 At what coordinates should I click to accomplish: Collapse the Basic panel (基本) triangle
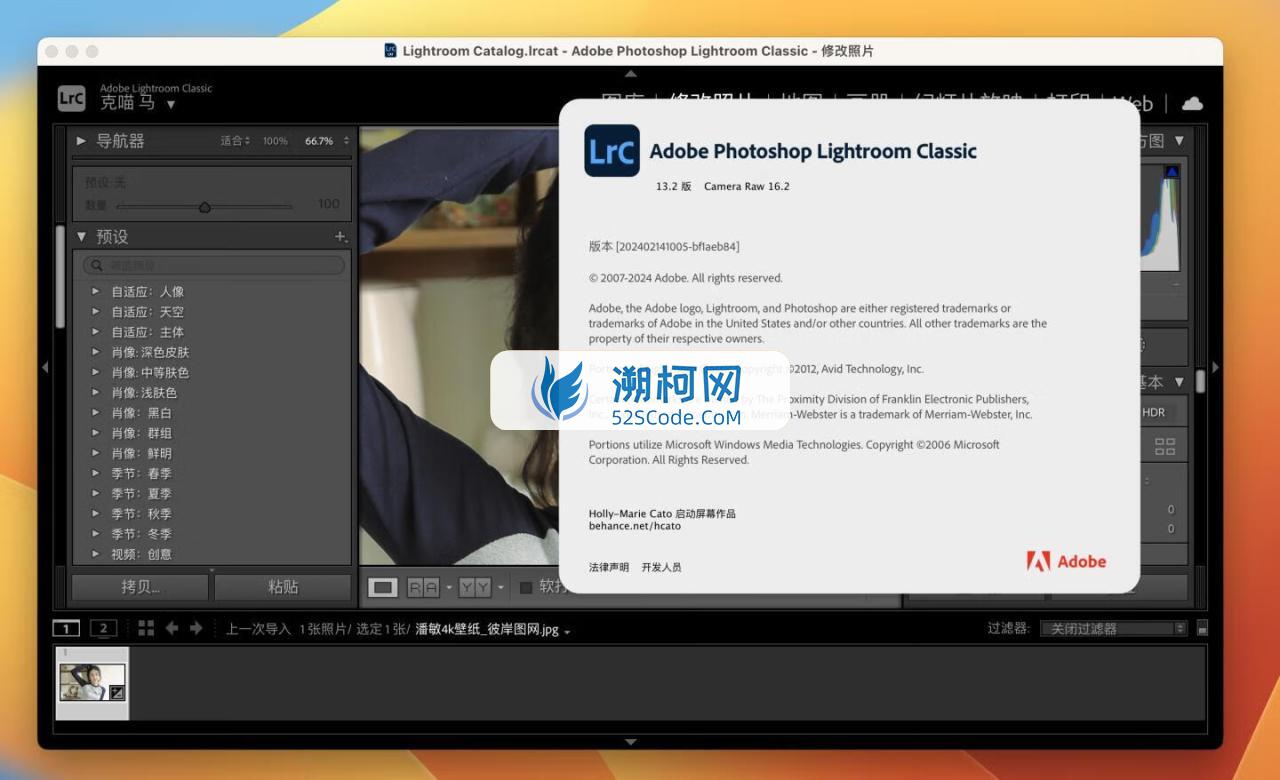tap(1179, 382)
